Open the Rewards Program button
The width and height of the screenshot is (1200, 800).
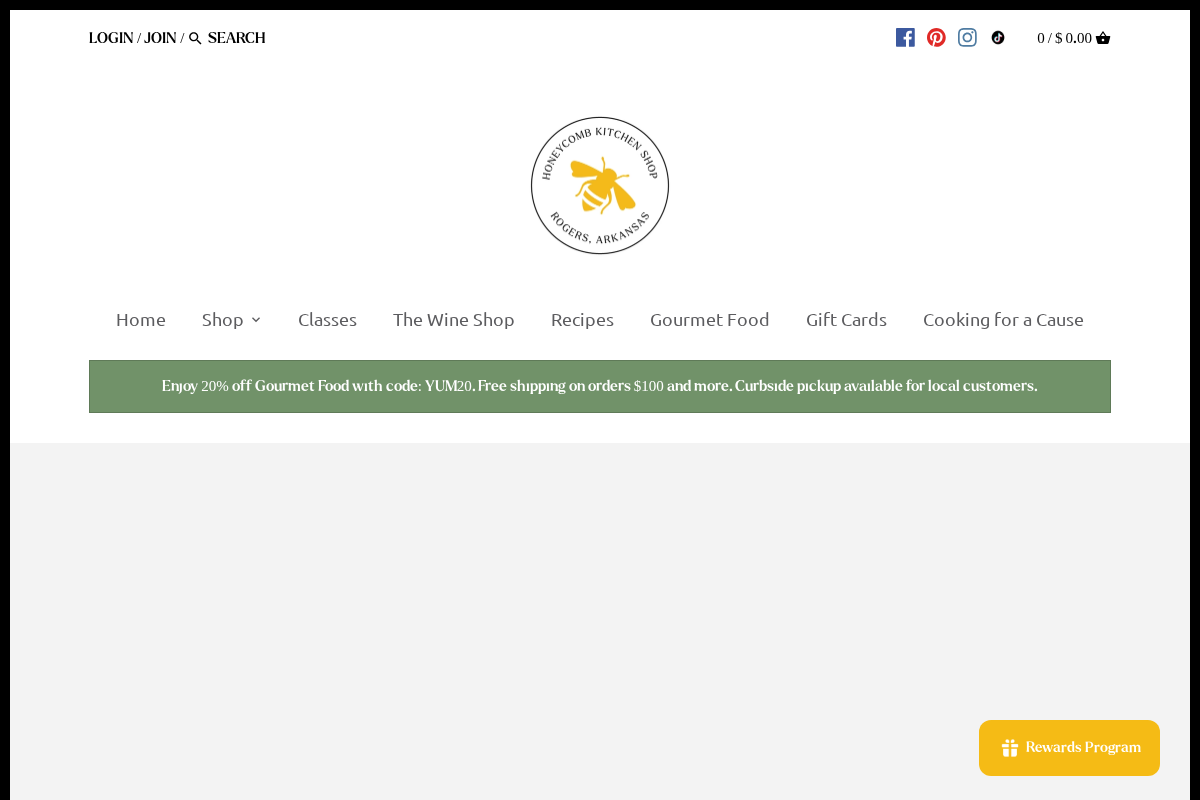[x=1069, y=747]
